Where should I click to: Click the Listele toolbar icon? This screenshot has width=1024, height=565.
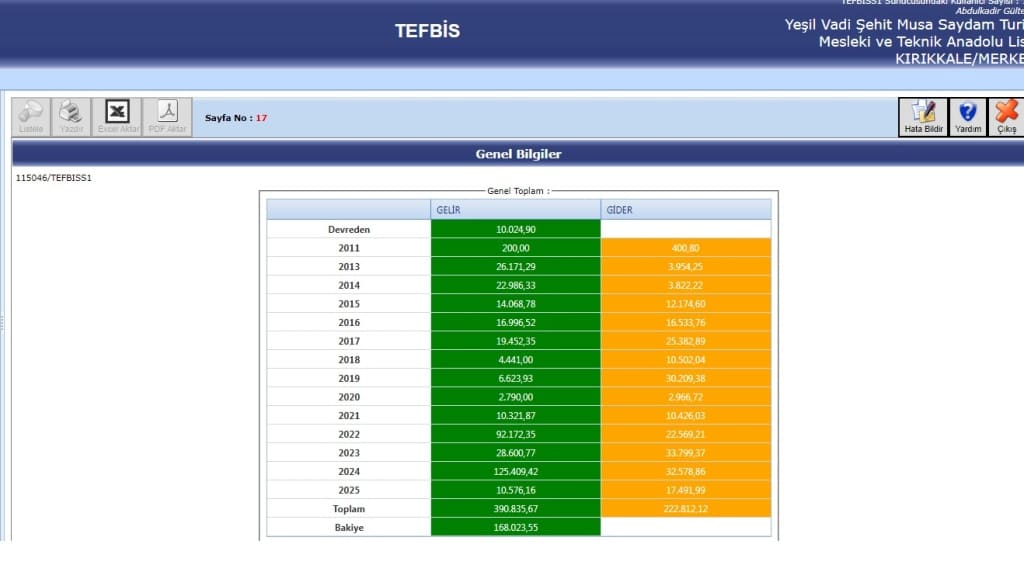coord(31,116)
